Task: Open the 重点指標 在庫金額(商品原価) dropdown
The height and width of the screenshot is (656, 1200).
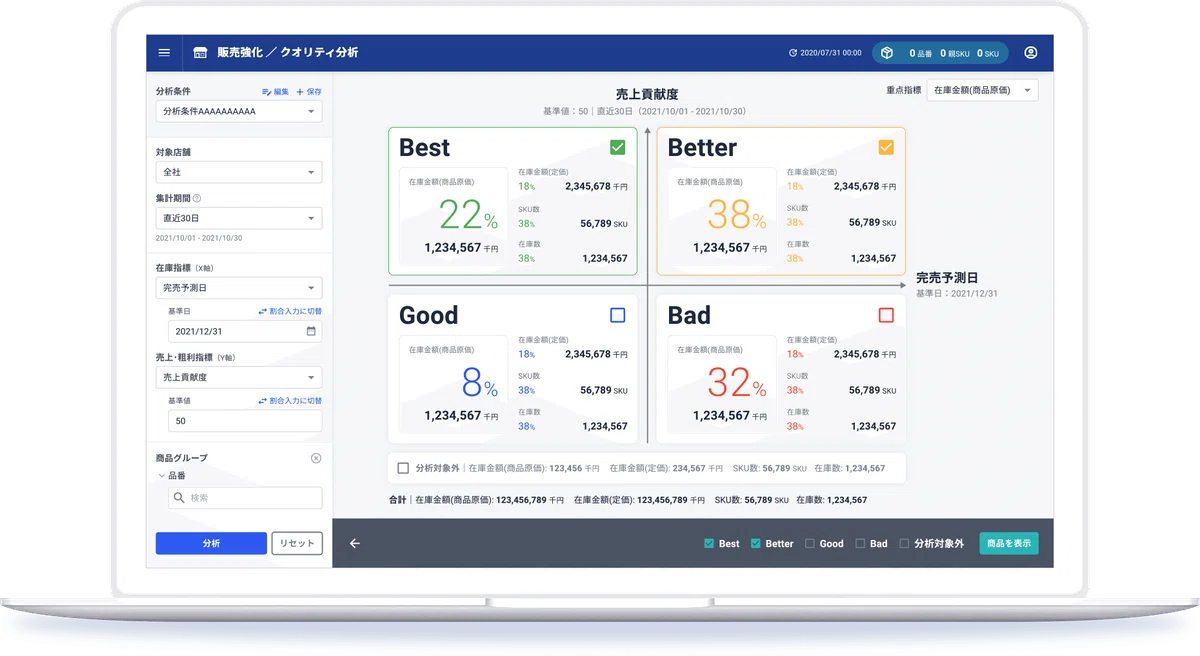Action: point(983,90)
